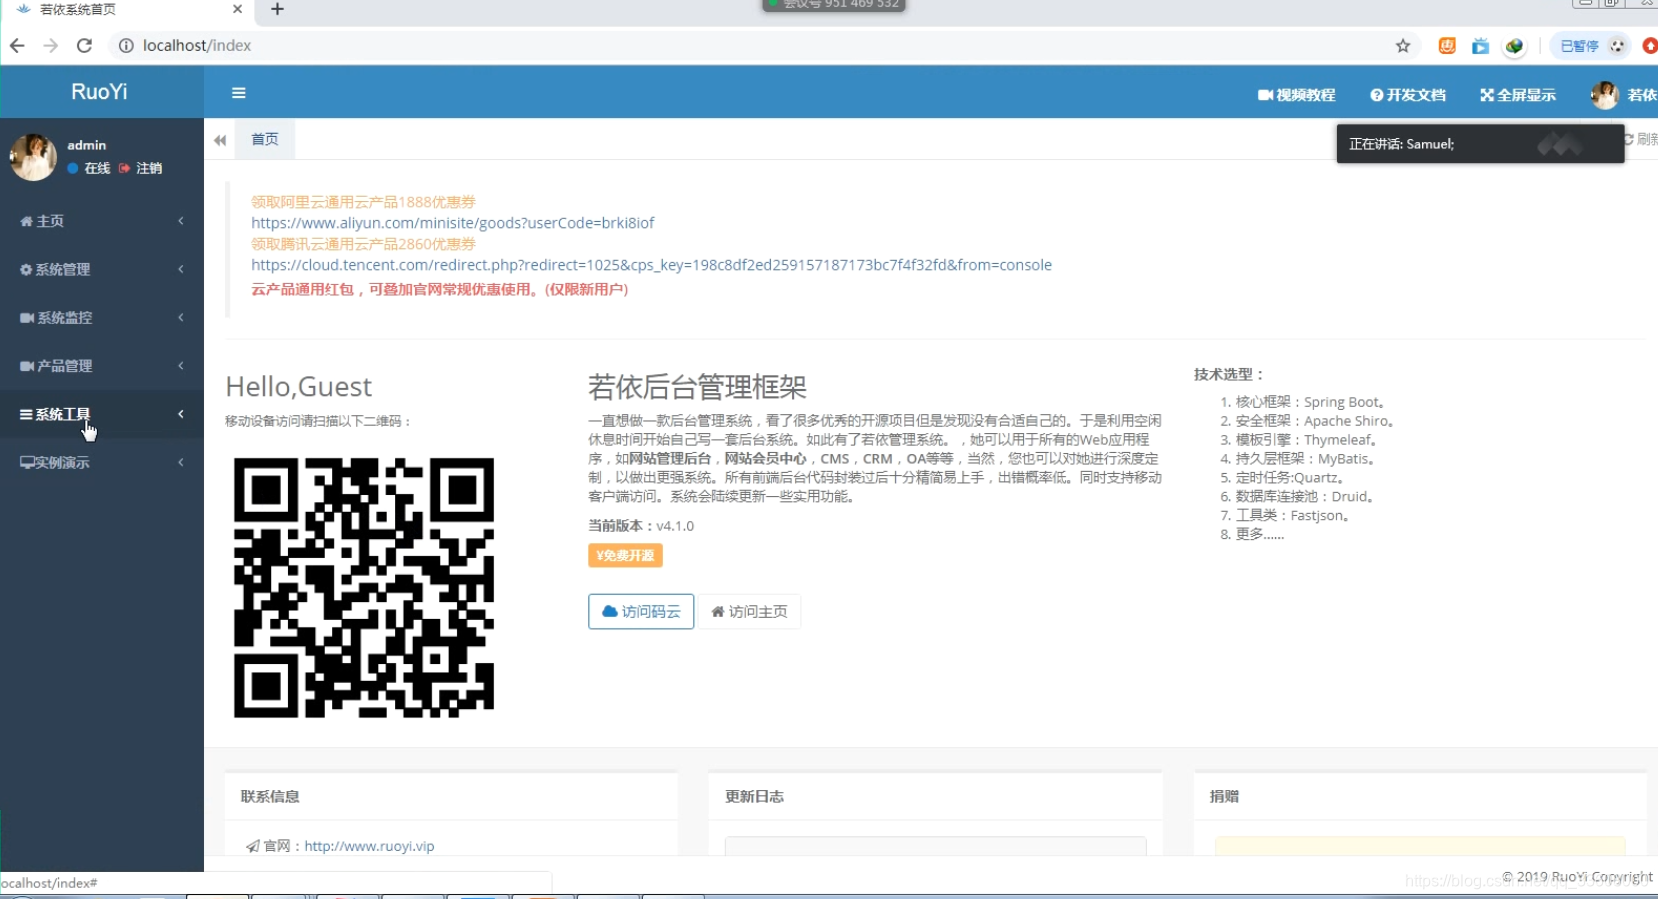Click chevron arrow beside 系统工具
Screen dimensions: 1658x899
tap(181, 414)
